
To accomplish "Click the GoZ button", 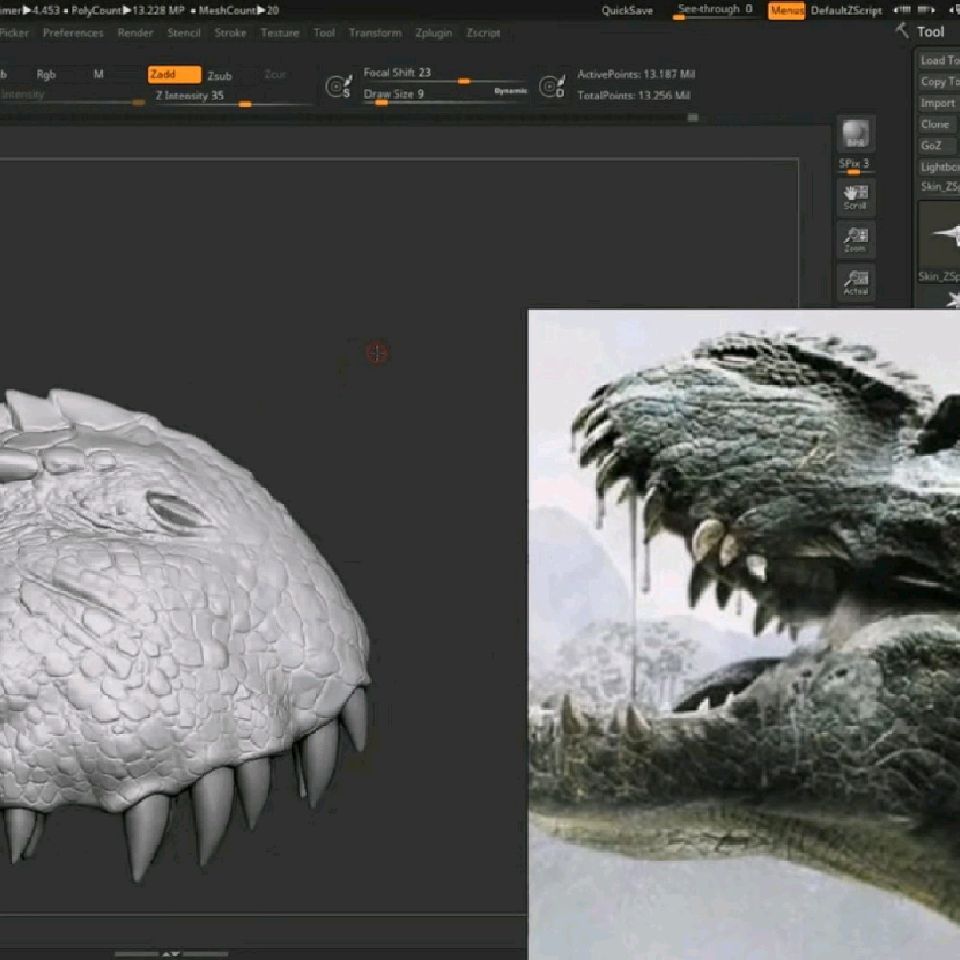I will (x=937, y=146).
